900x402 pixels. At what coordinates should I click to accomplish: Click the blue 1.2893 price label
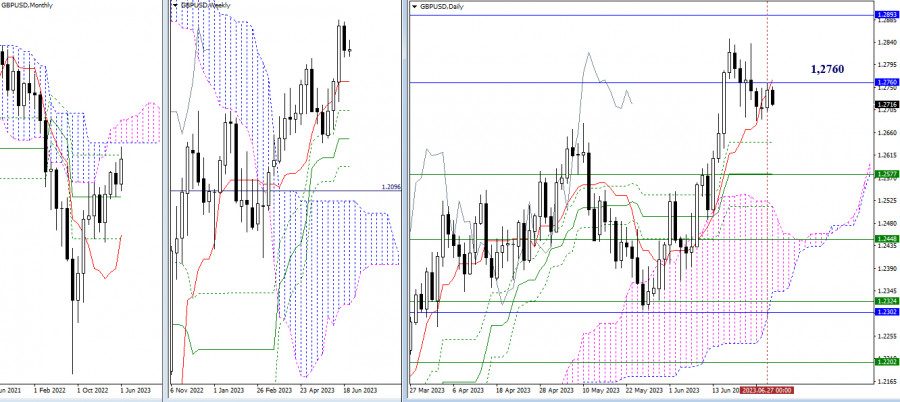tap(887, 14)
